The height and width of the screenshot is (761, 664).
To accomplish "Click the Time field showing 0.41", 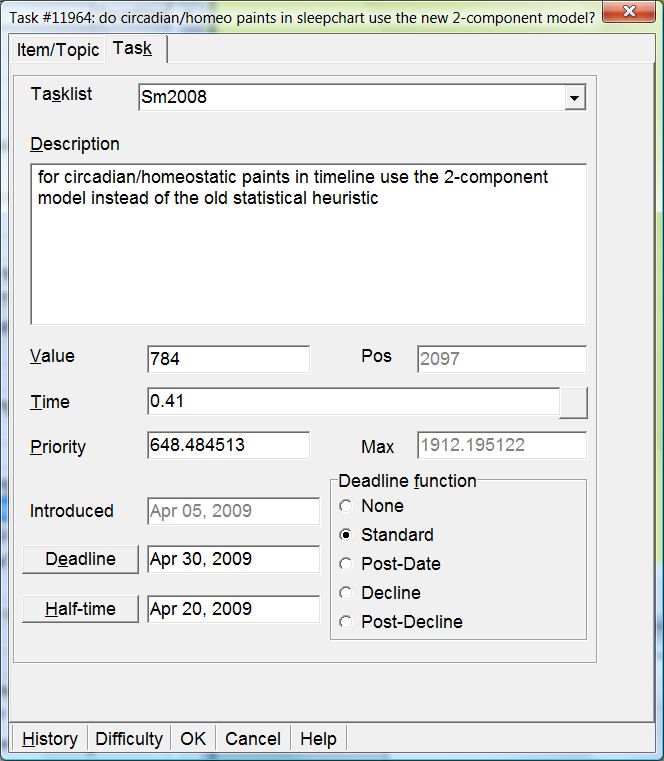I will click(352, 402).
